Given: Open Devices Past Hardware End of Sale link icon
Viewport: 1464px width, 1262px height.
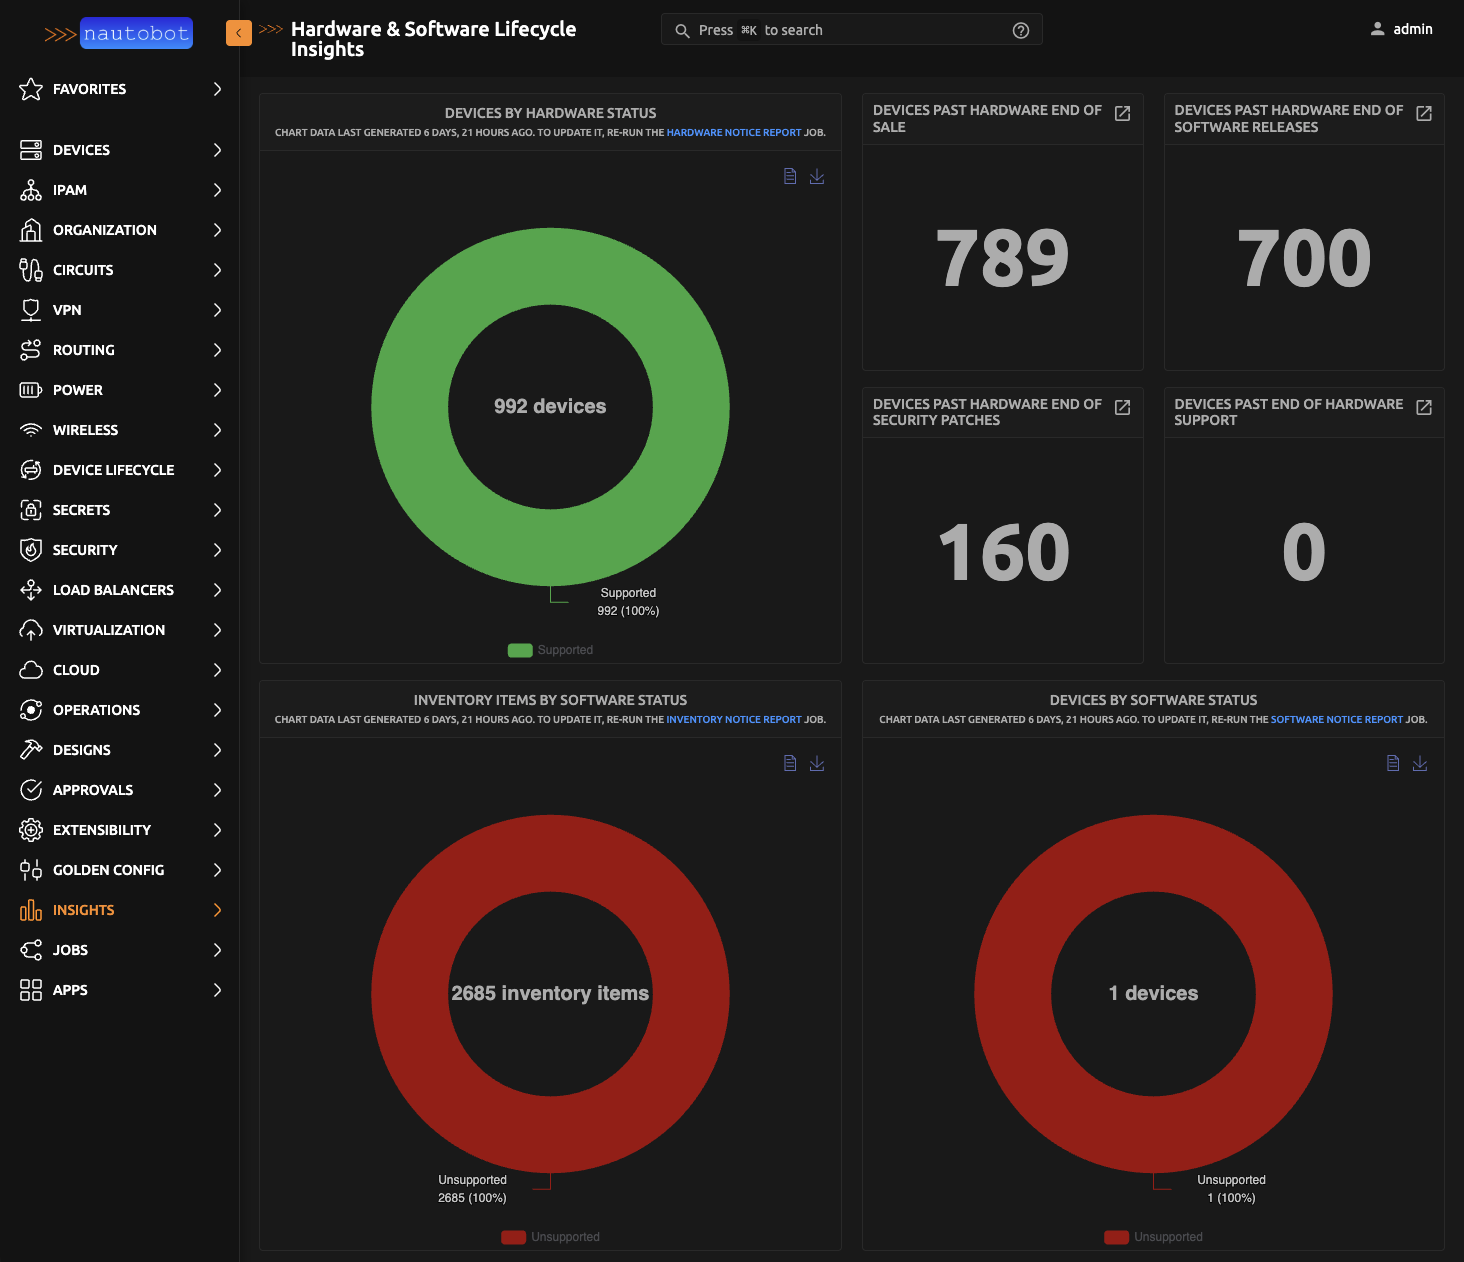Looking at the screenshot, I should click(1122, 114).
